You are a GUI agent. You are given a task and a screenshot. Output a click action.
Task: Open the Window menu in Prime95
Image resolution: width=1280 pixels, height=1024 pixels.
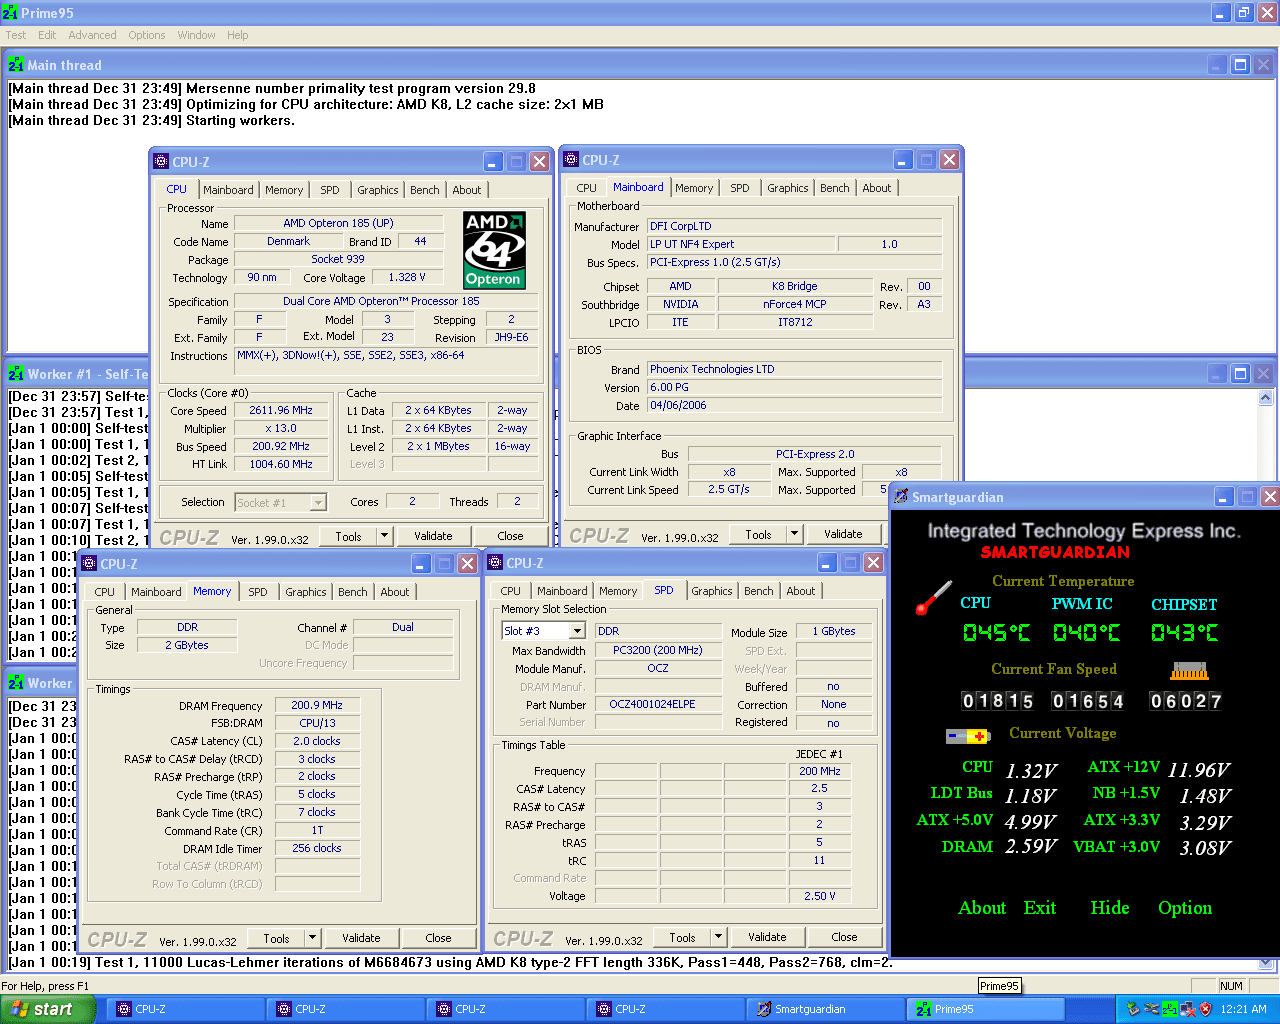pos(196,35)
